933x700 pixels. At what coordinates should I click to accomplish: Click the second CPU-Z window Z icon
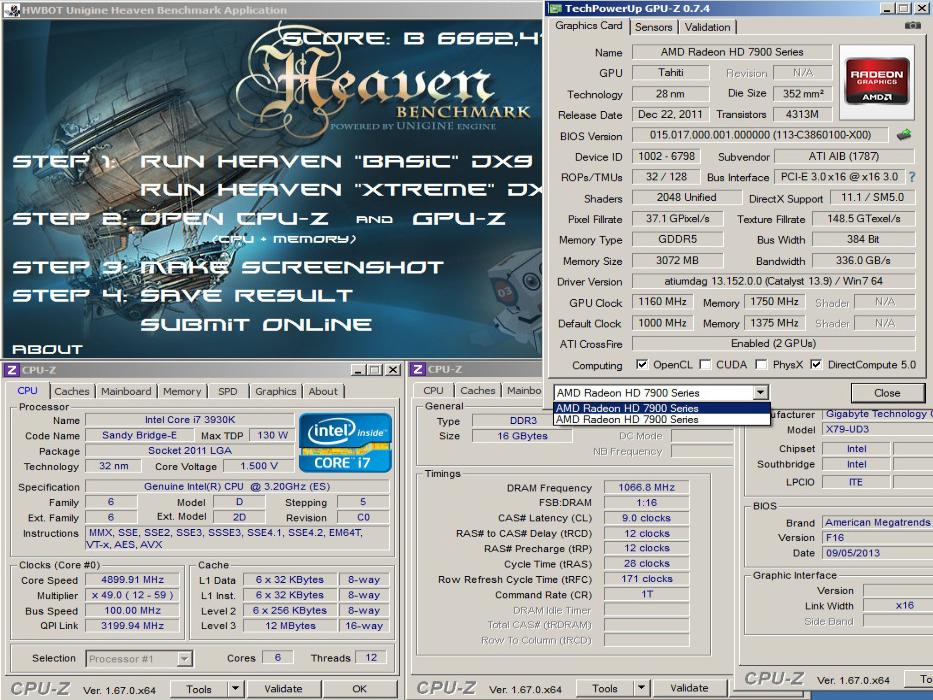coord(418,369)
